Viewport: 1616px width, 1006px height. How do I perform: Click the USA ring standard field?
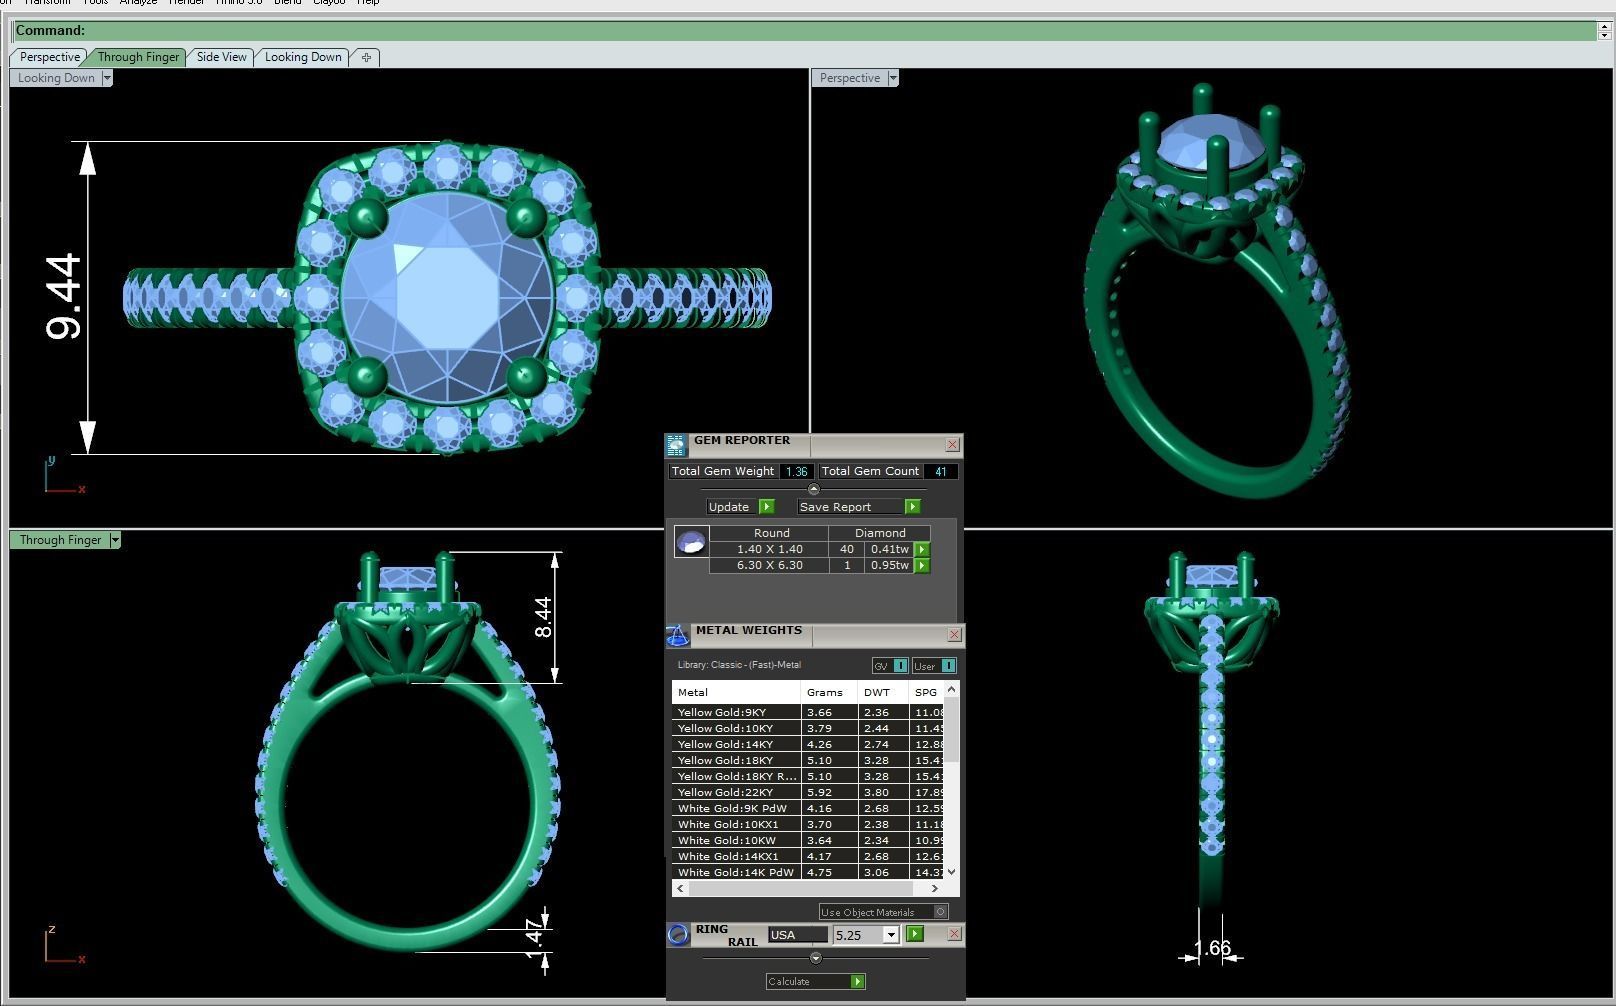[797, 935]
